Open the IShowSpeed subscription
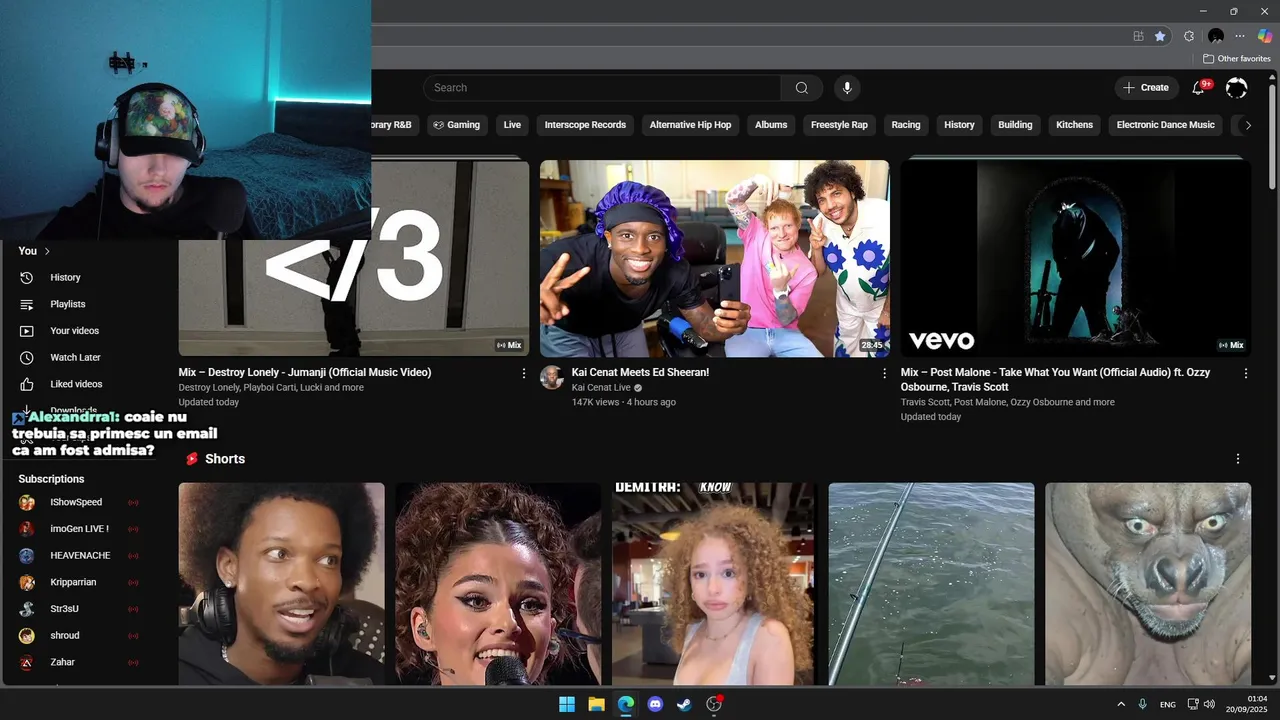This screenshot has width=1280, height=720. point(76,502)
